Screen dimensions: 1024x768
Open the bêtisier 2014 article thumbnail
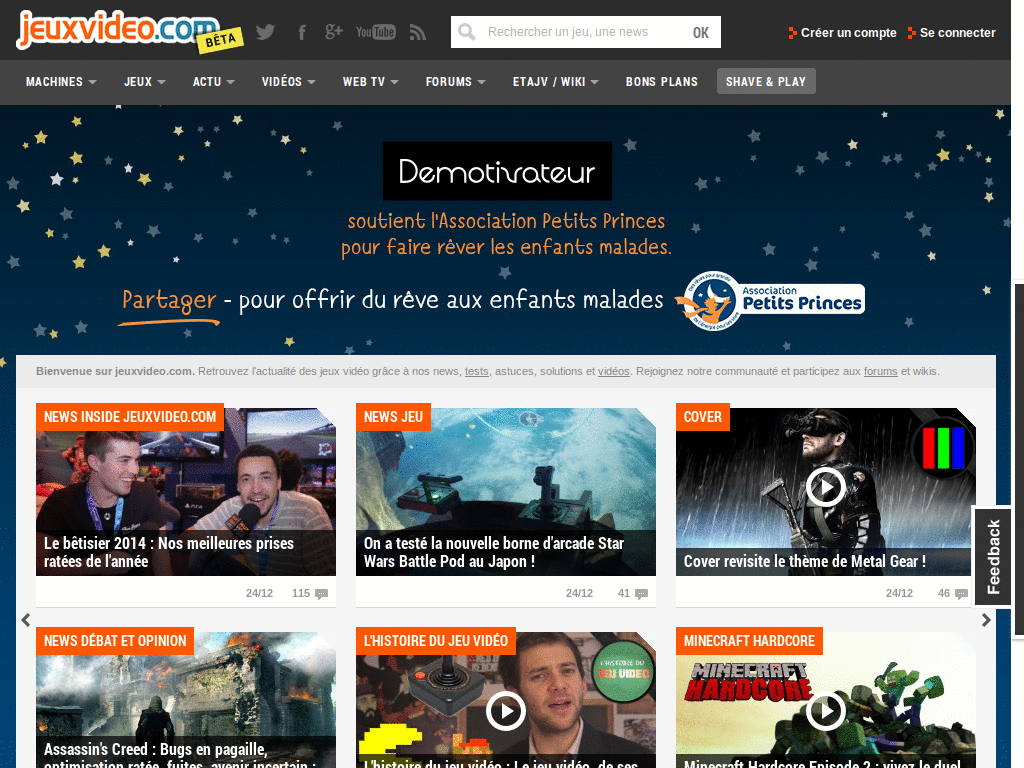pos(186,492)
